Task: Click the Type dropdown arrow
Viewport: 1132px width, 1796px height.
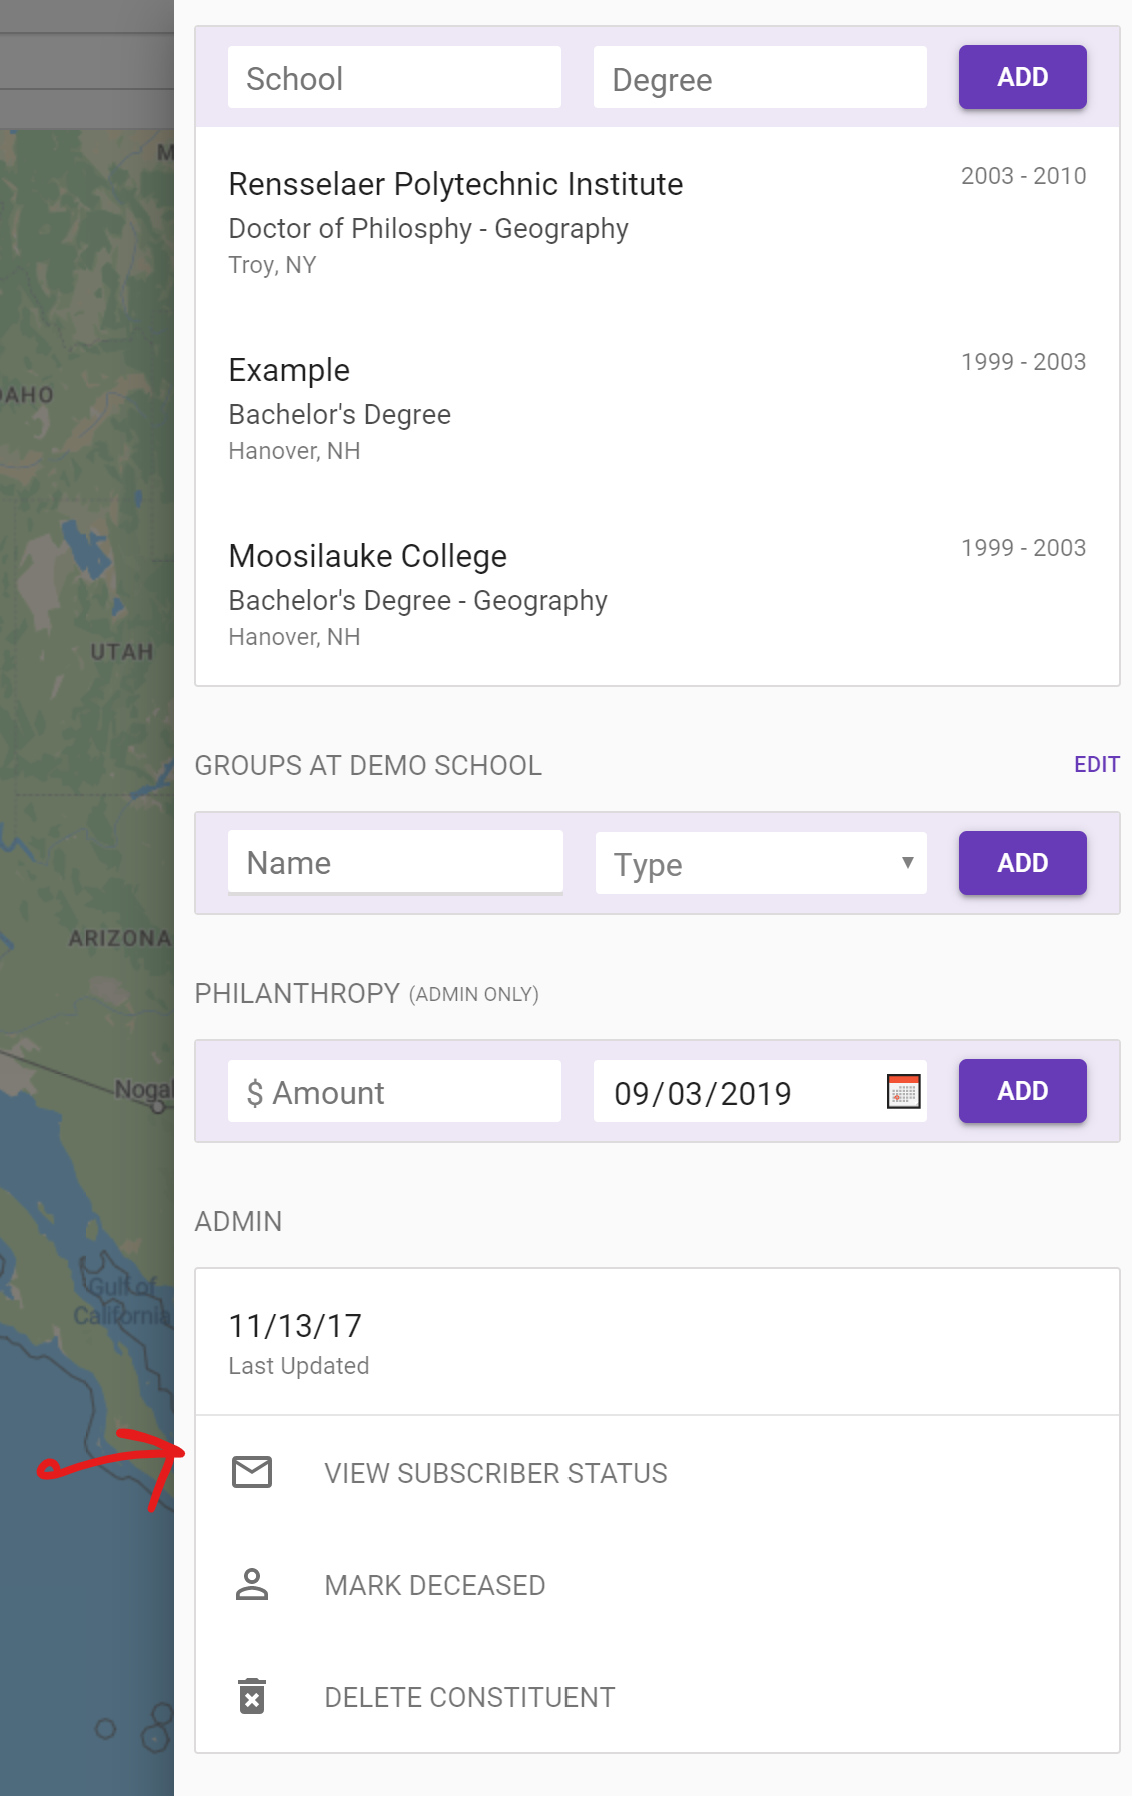Action: [x=907, y=862]
